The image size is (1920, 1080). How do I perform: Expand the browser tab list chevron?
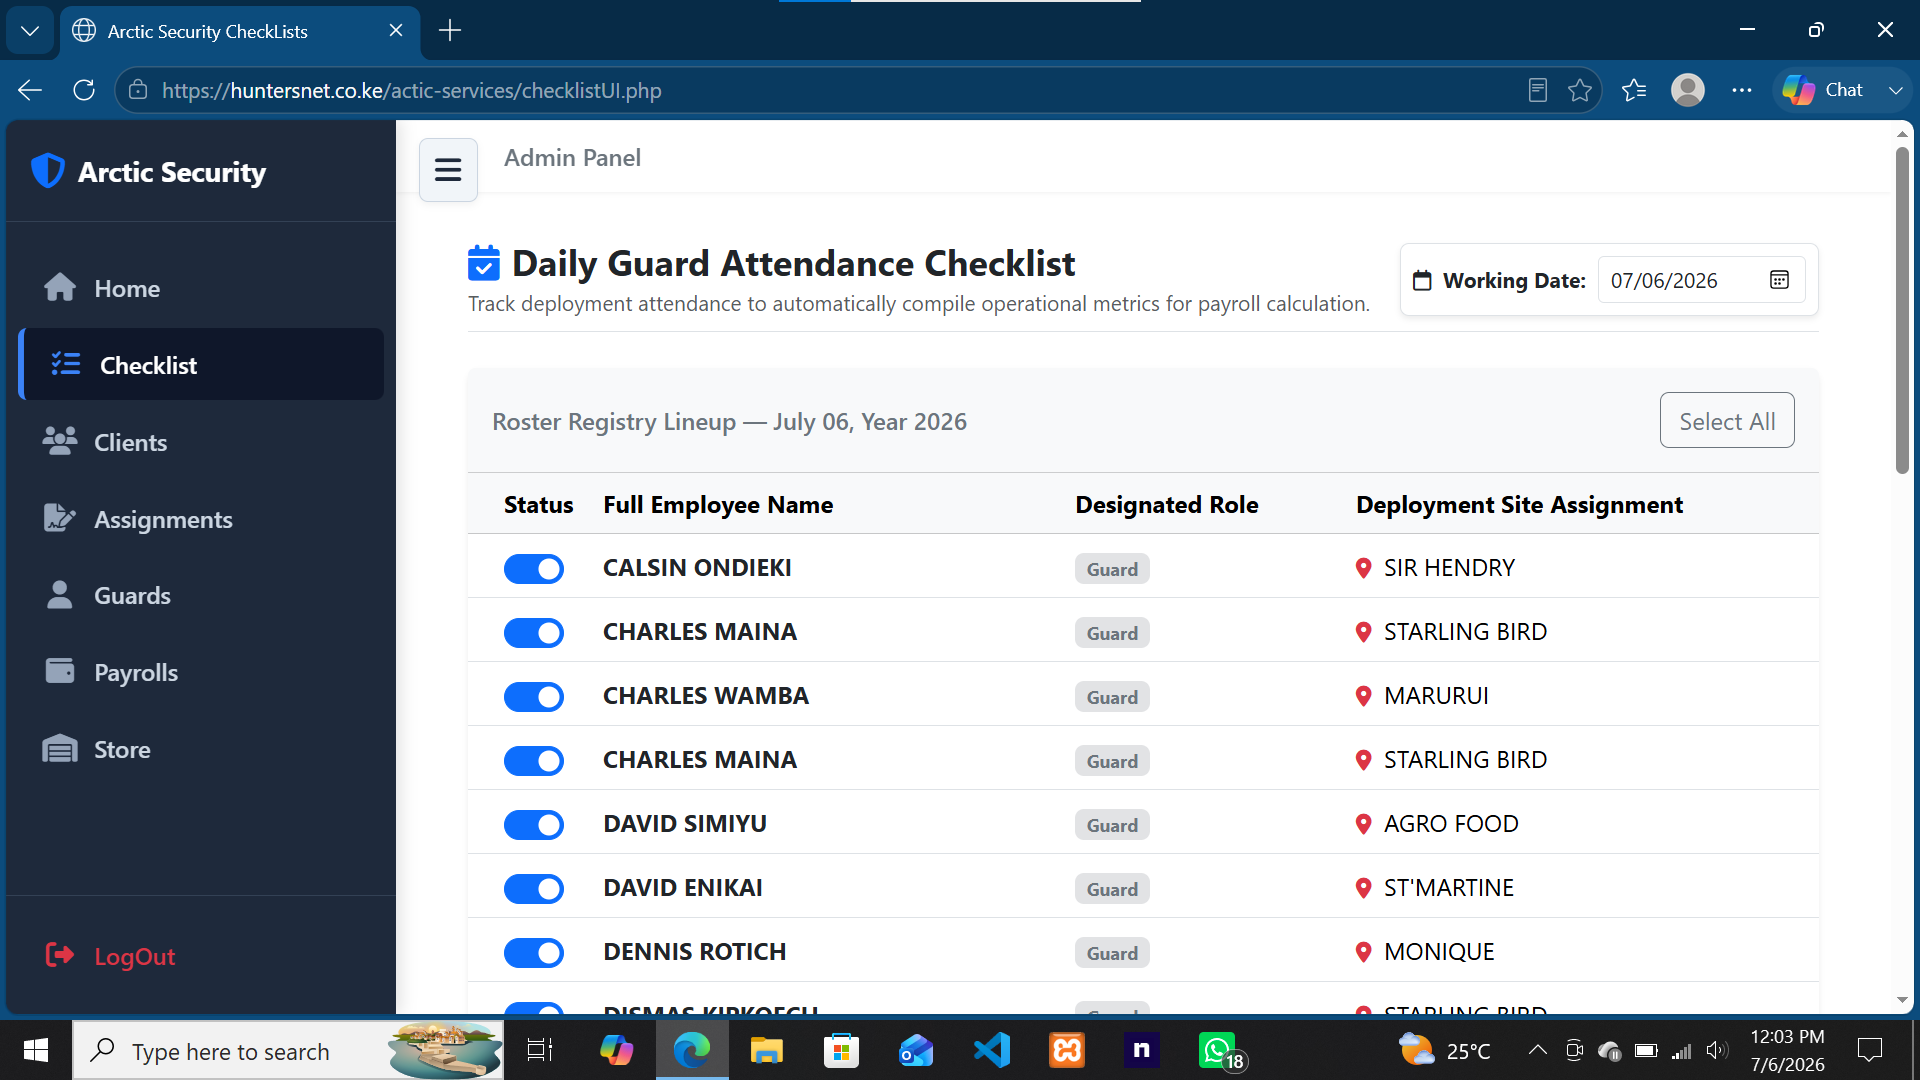click(x=30, y=31)
